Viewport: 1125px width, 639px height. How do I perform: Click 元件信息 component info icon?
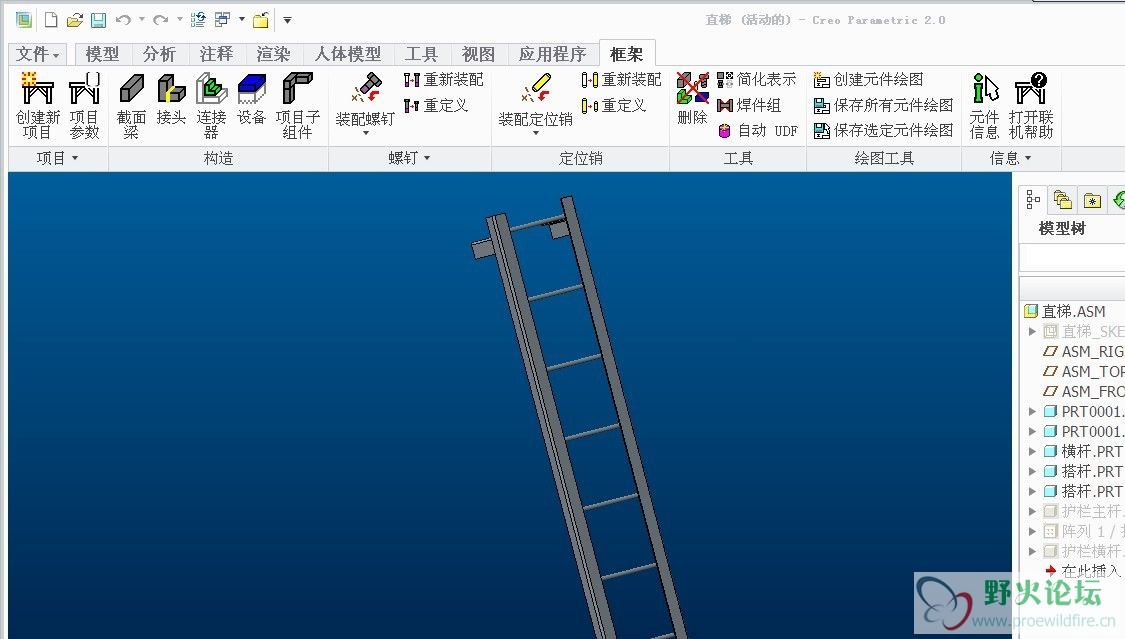pos(984,106)
